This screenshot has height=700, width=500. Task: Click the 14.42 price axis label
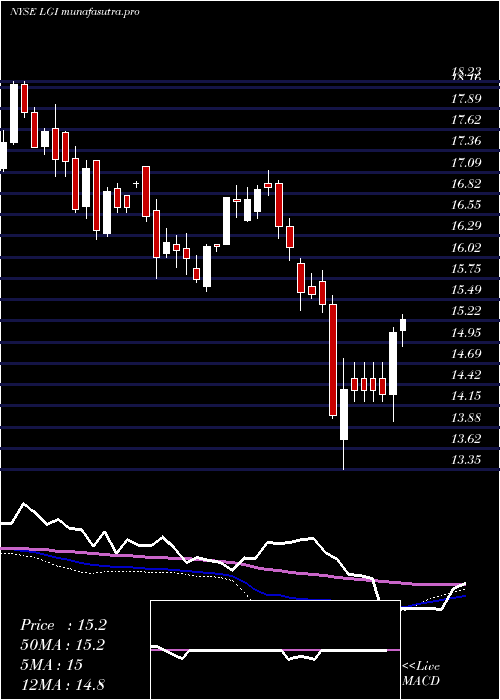coord(466,375)
